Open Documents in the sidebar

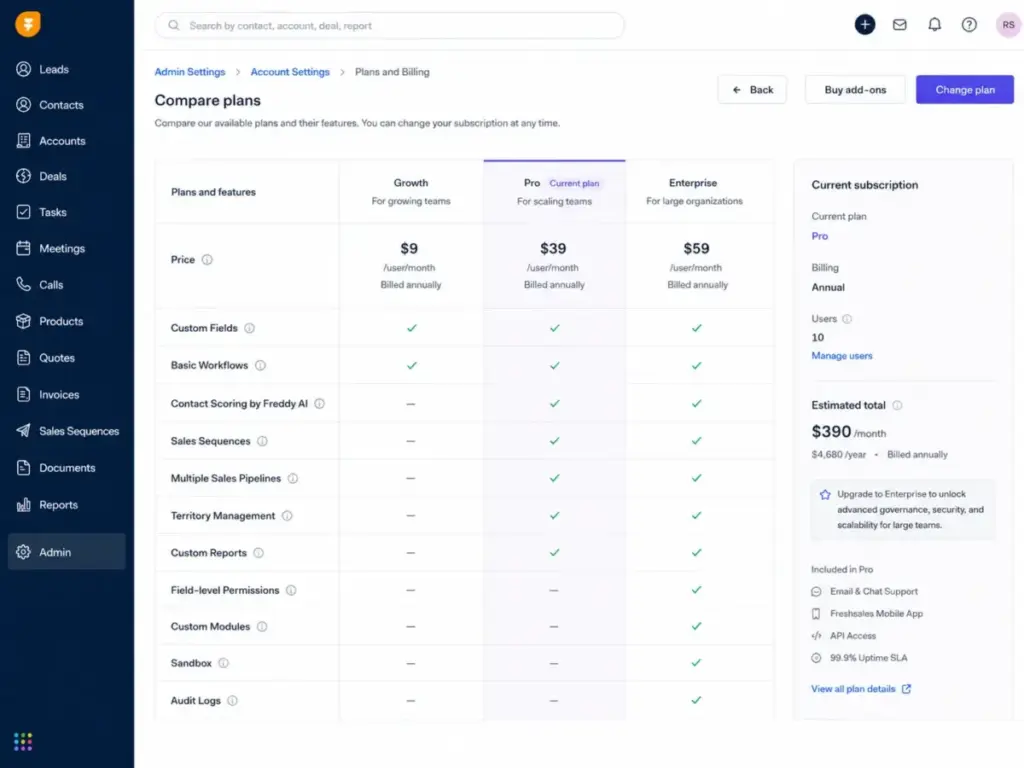point(67,468)
